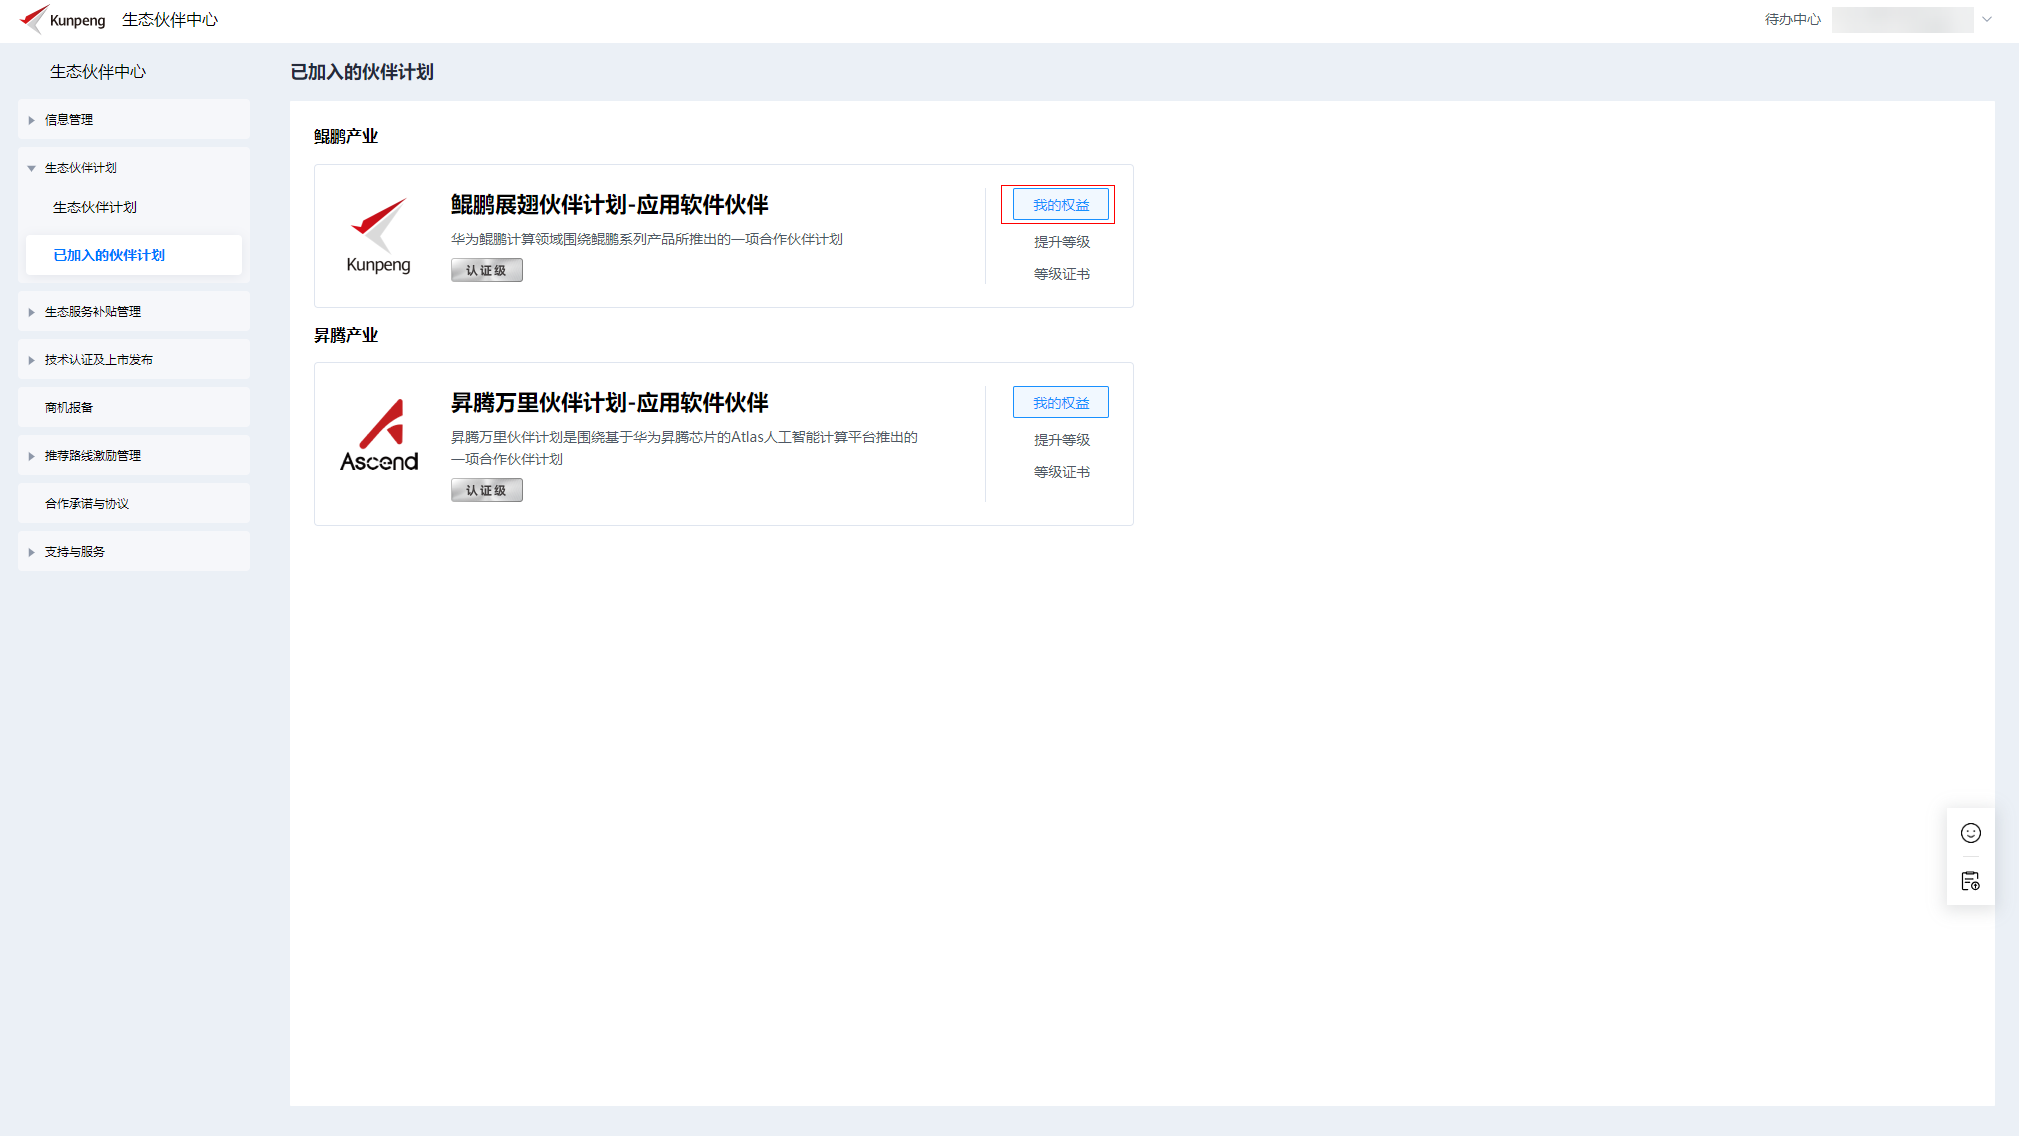Image resolution: width=2019 pixels, height=1136 pixels.
Task: Click the 鲲鹏产业 section heading
Action: [x=345, y=136]
